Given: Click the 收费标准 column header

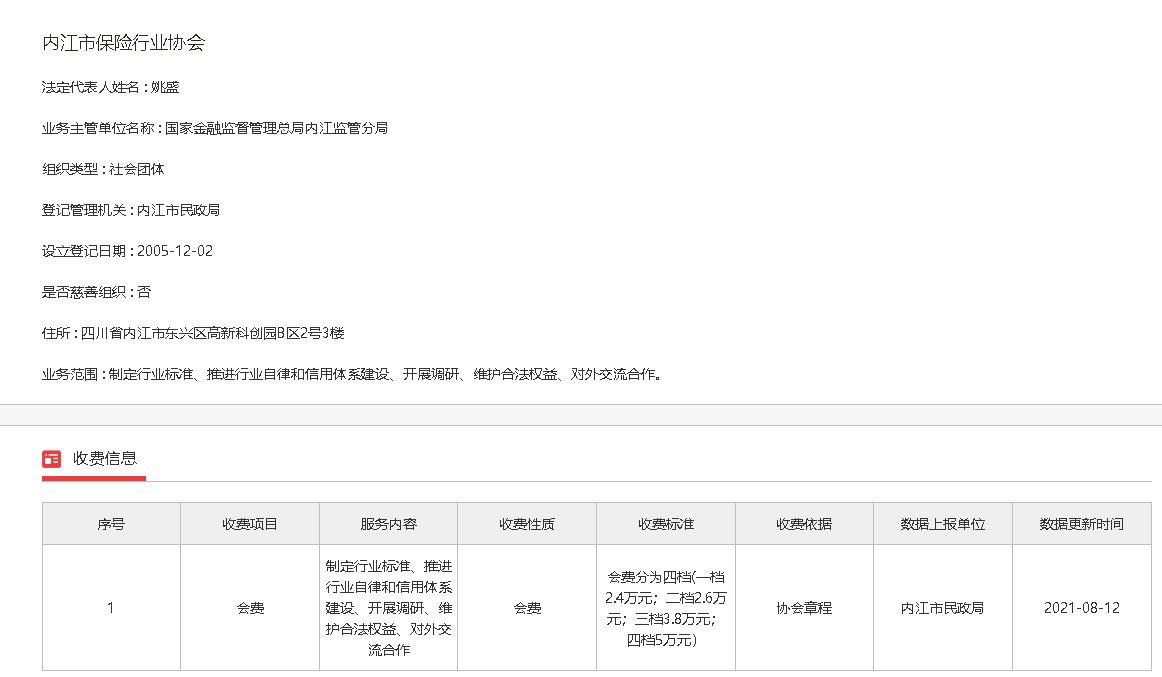Looking at the screenshot, I should [x=666, y=524].
